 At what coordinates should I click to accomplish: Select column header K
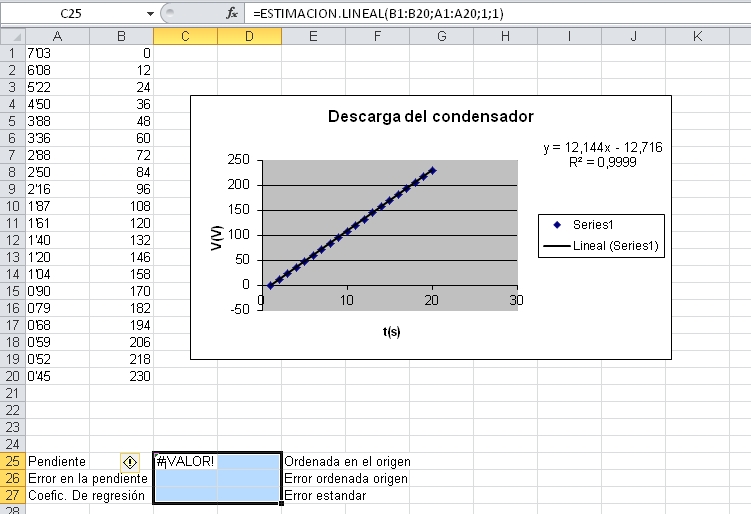coord(696,36)
